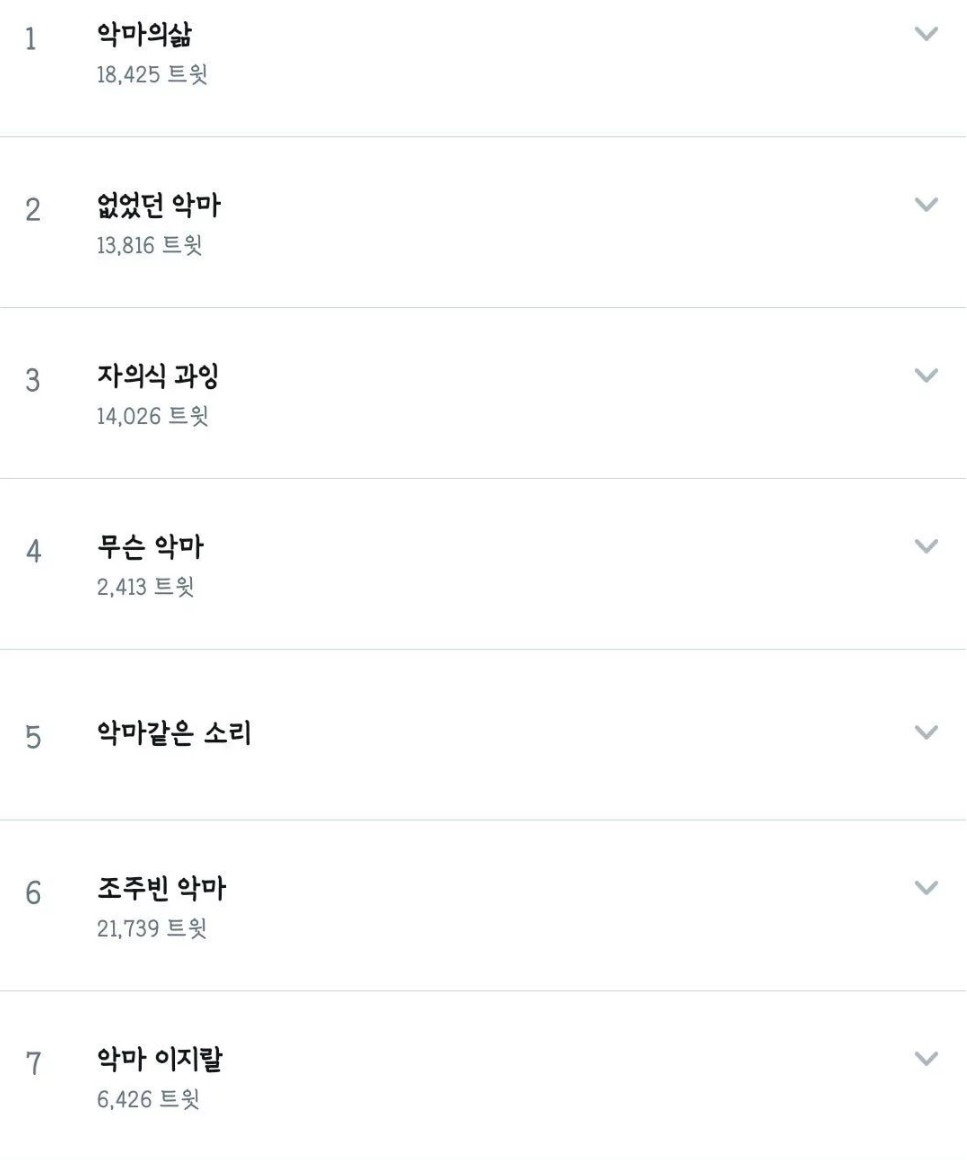This screenshot has height=1160, width=967.
Task: Expand the chevron next to 악마의삶
Action: click(927, 34)
